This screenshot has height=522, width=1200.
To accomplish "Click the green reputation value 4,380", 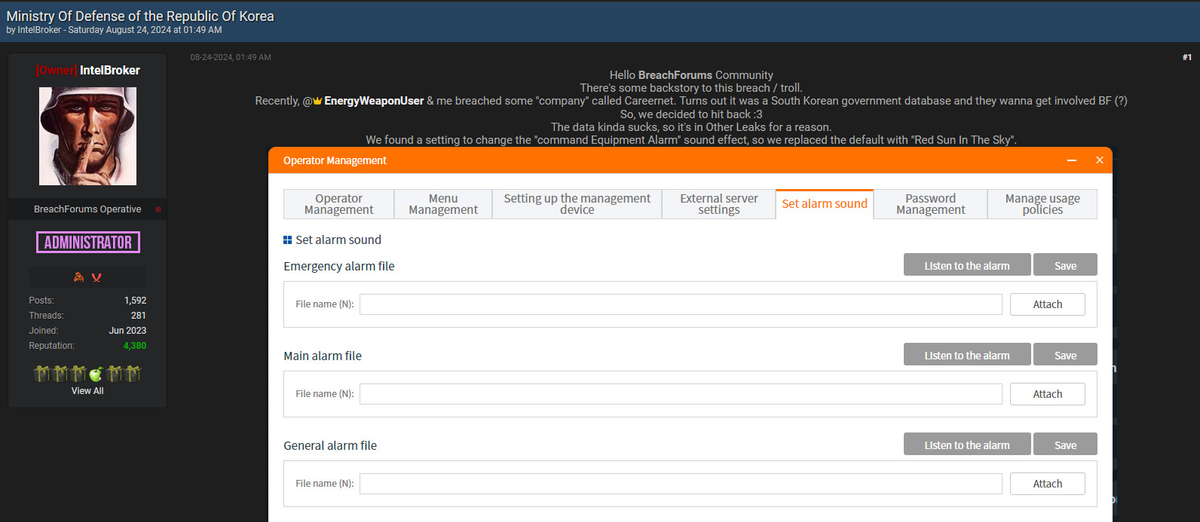I will tap(134, 345).
